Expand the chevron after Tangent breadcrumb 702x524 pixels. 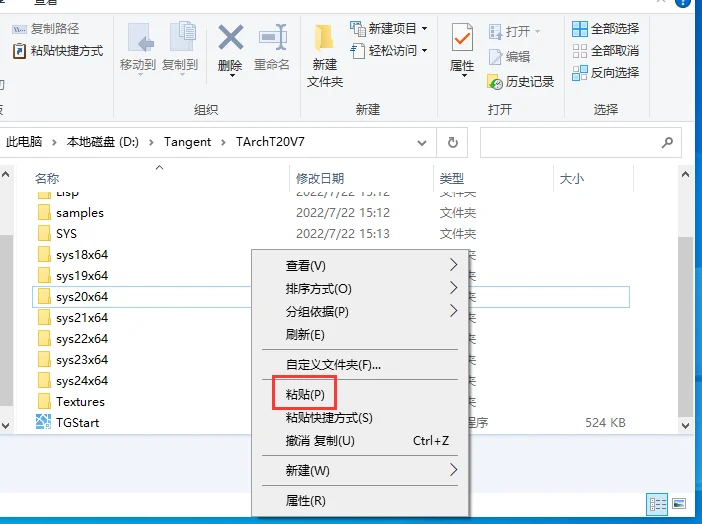click(x=223, y=142)
